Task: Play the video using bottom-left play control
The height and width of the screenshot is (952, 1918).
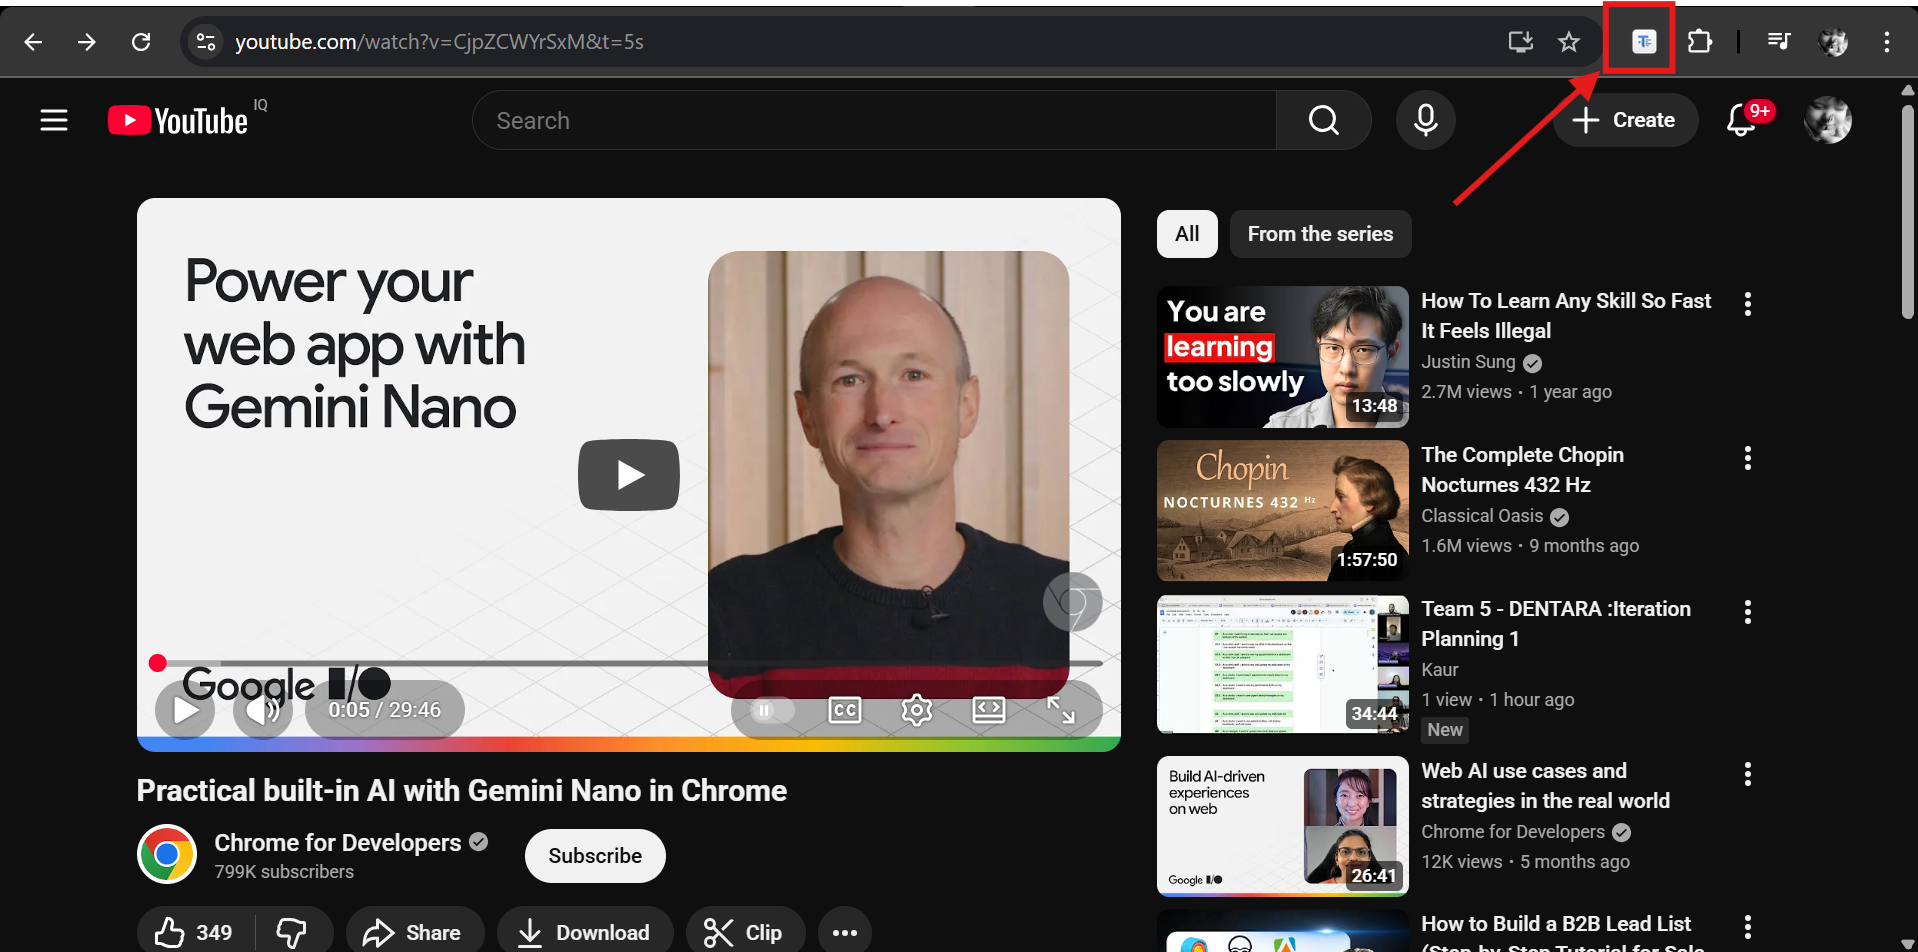Action: (186, 710)
